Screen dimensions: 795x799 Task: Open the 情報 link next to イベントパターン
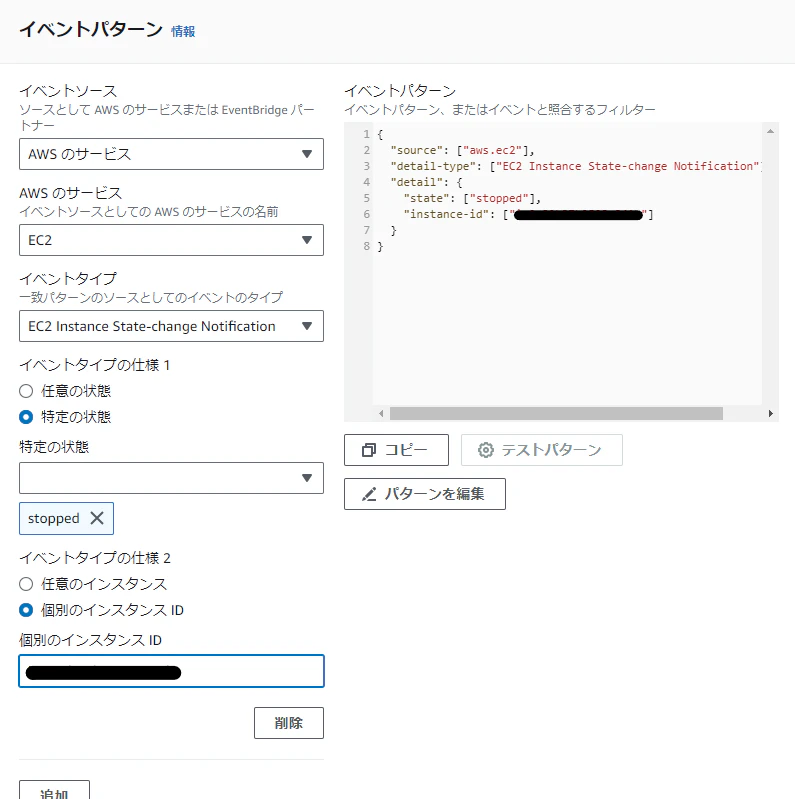tap(183, 32)
